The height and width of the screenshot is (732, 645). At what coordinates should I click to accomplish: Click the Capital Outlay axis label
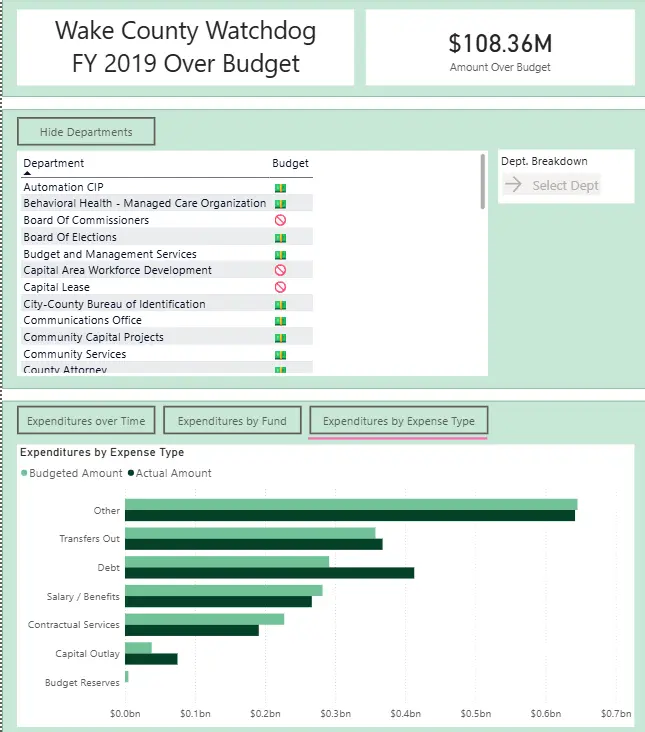(x=87, y=654)
